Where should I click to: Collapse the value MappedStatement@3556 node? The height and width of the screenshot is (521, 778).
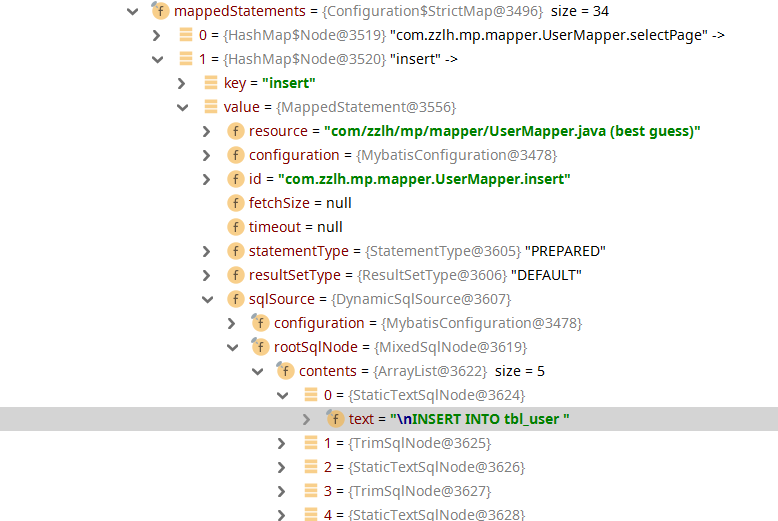183,108
